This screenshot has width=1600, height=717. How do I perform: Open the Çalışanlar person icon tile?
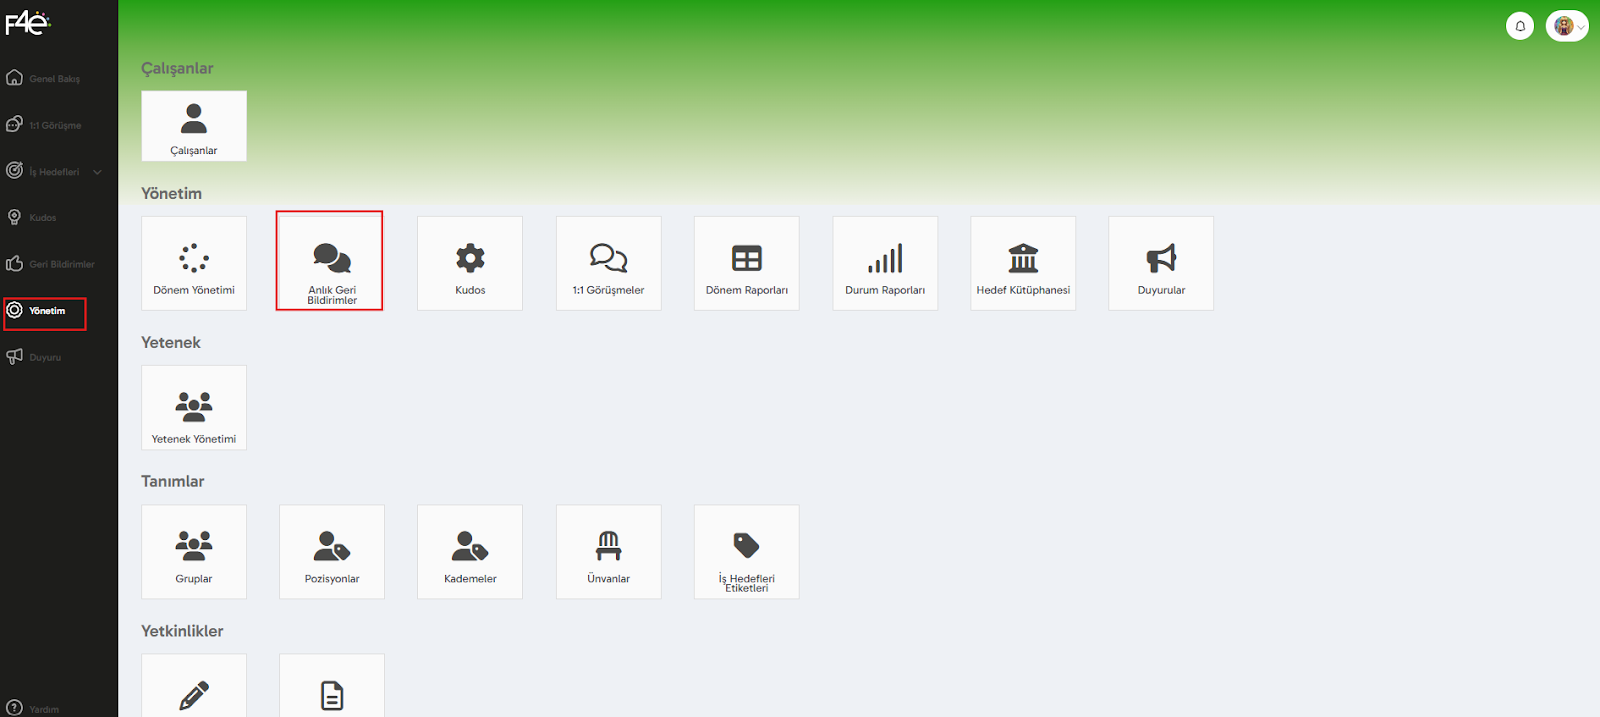click(x=194, y=126)
